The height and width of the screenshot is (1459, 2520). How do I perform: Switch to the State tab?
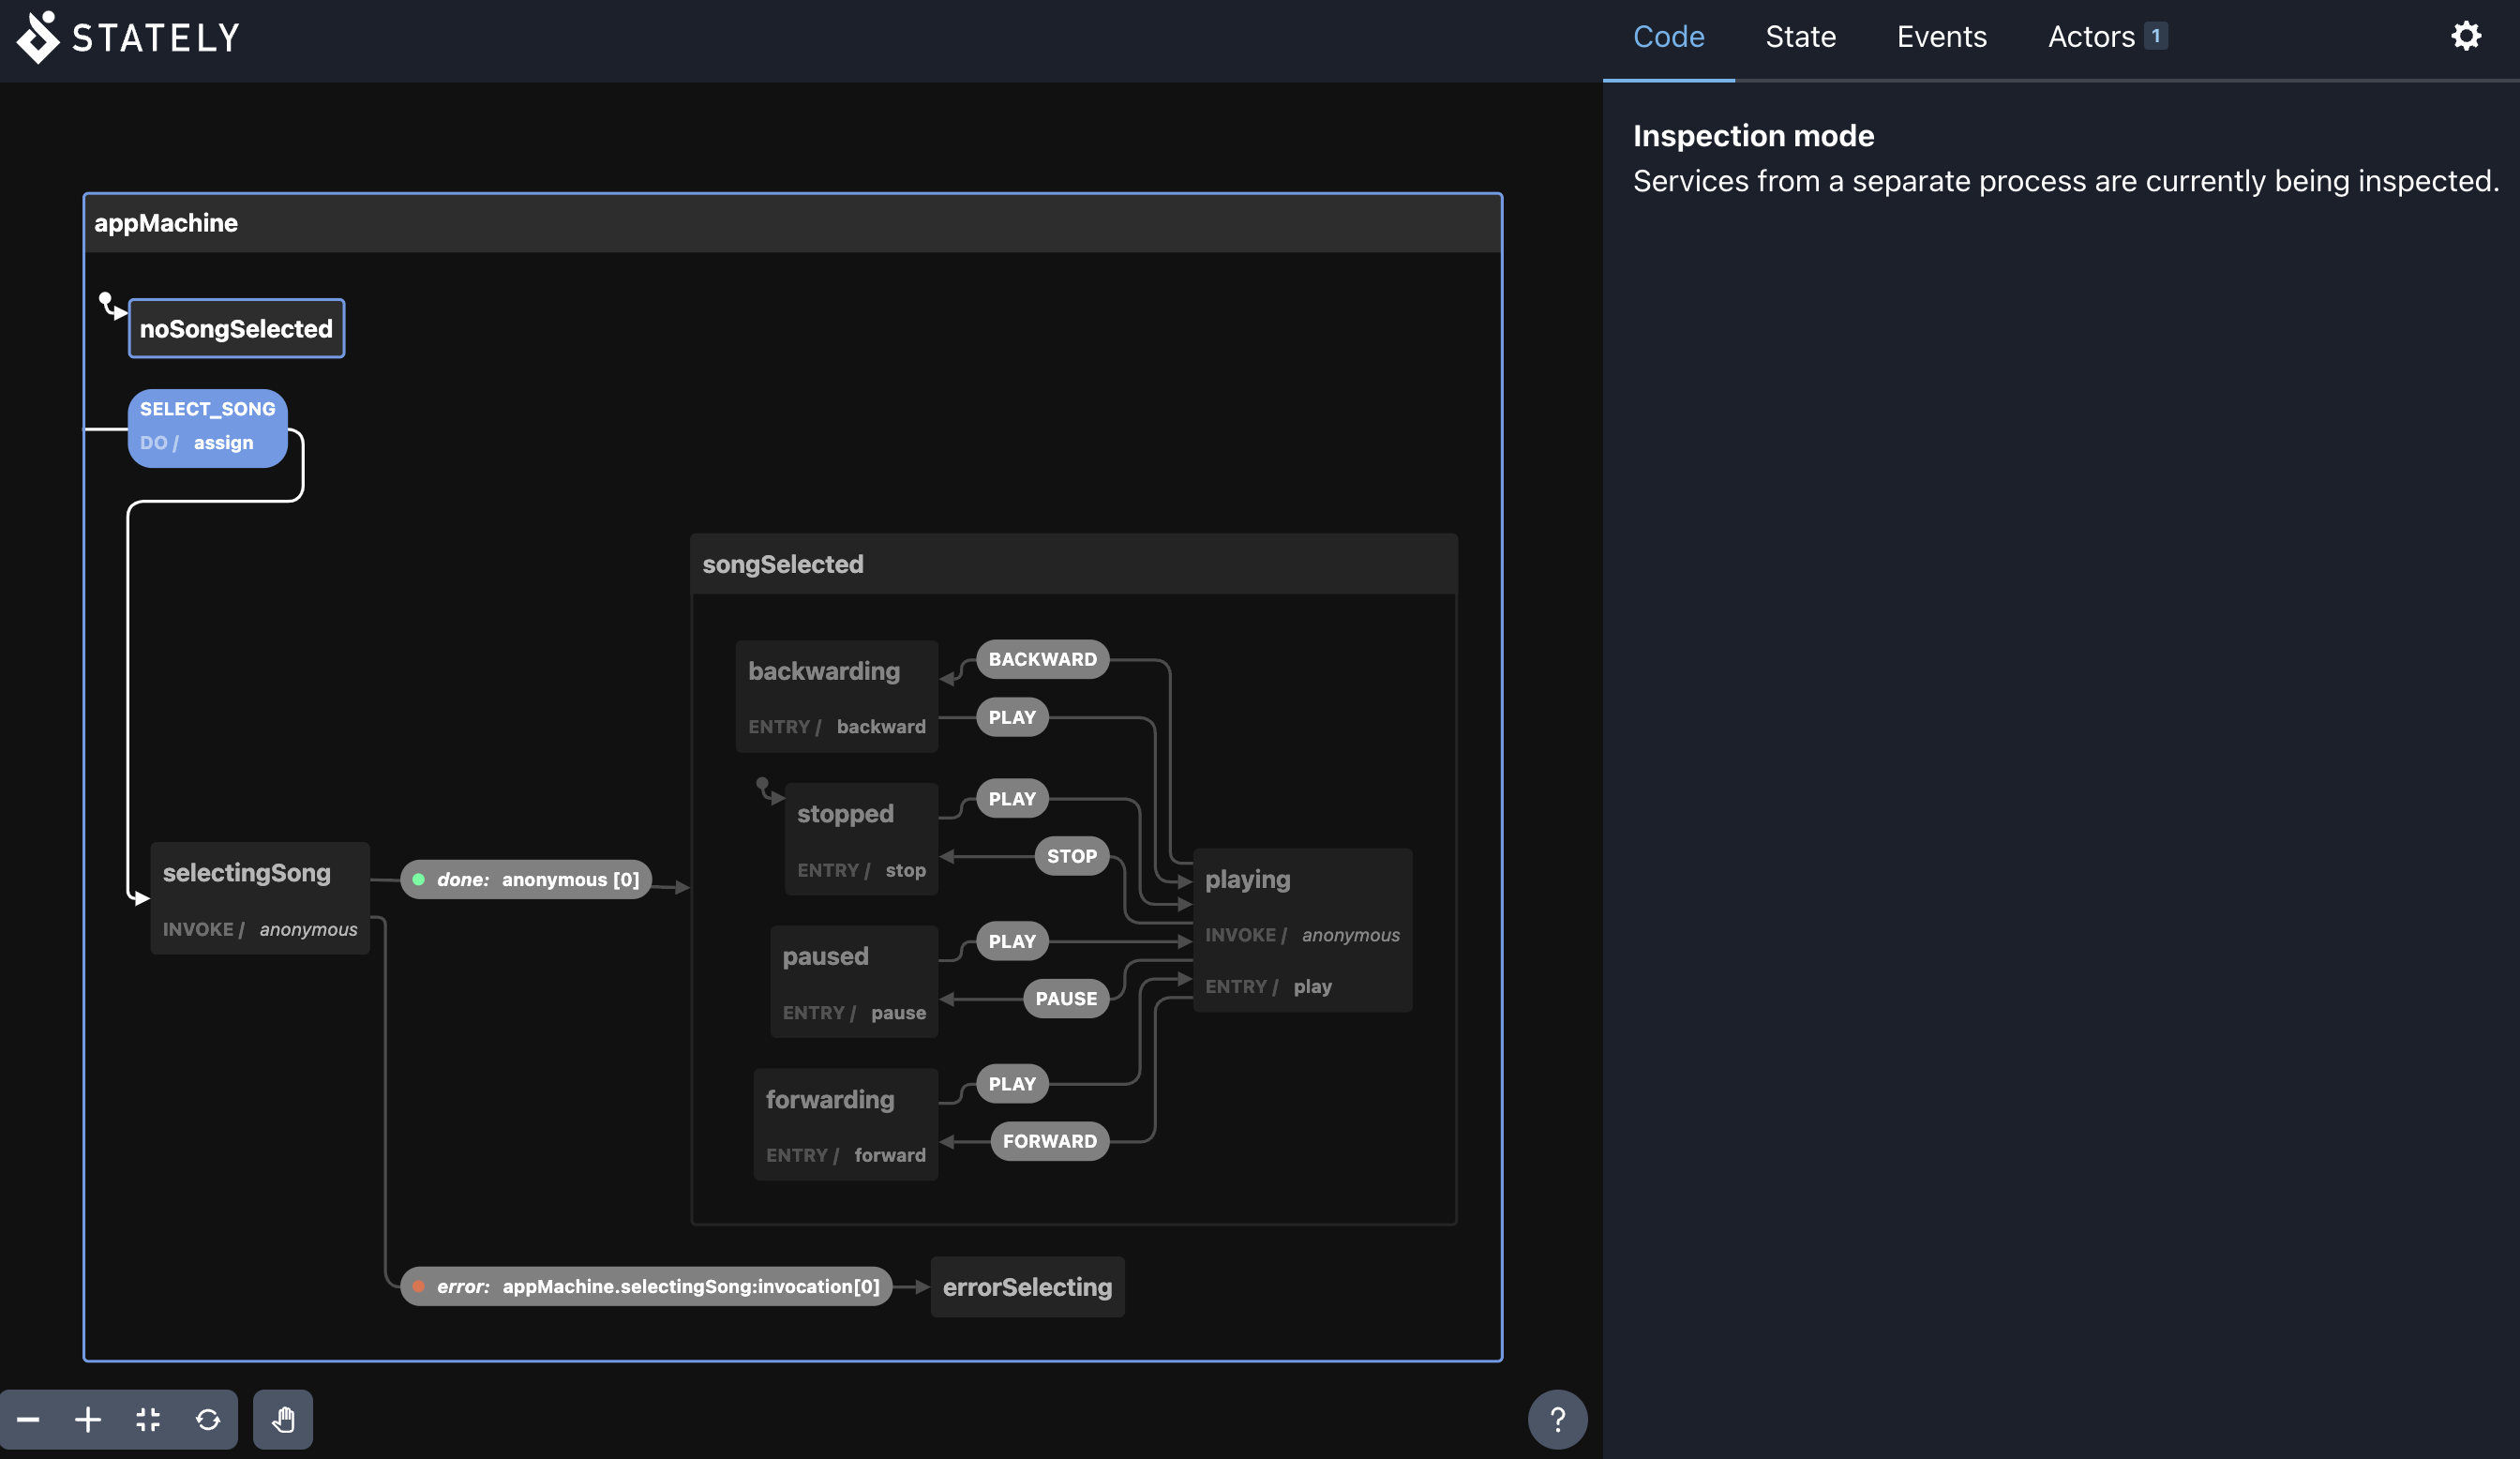1800,36
